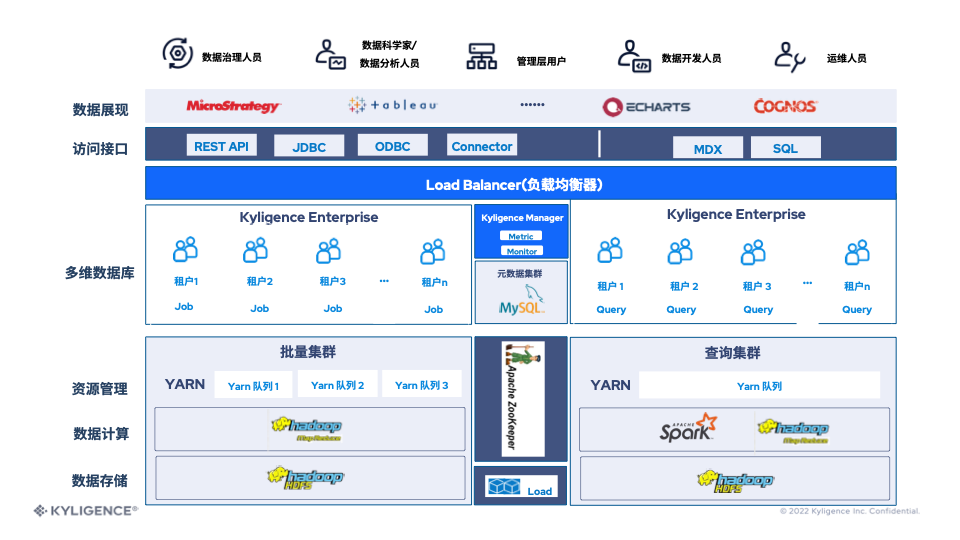Select 租户2 Job users icon

pos(255,250)
